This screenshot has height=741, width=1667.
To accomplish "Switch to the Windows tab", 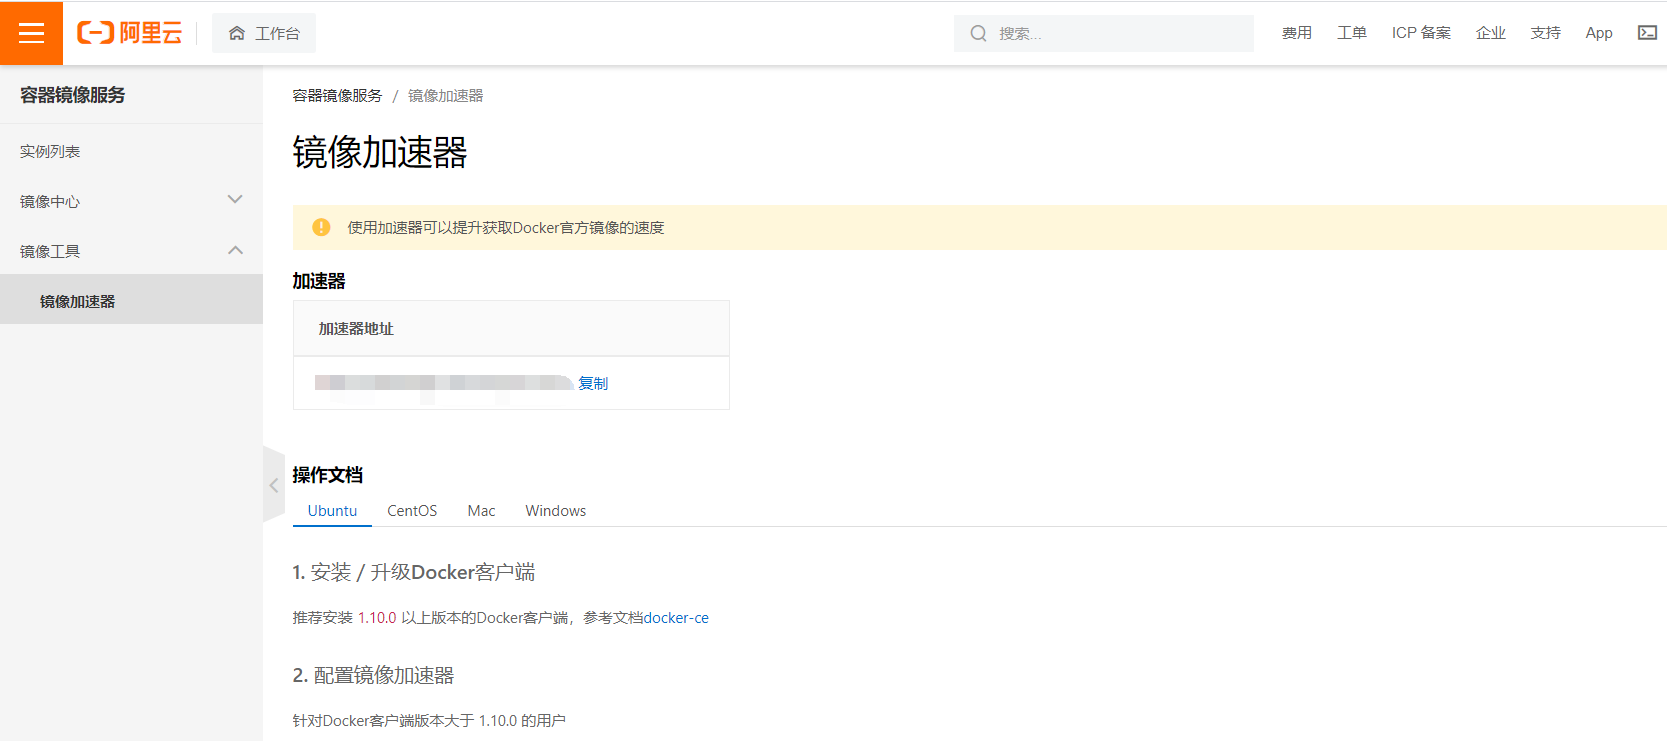I will (x=556, y=511).
